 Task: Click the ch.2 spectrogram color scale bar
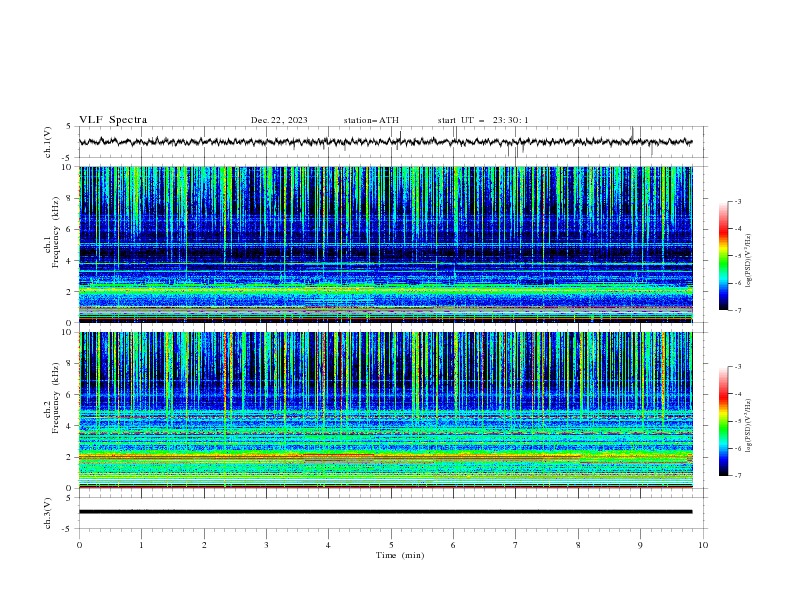723,421
